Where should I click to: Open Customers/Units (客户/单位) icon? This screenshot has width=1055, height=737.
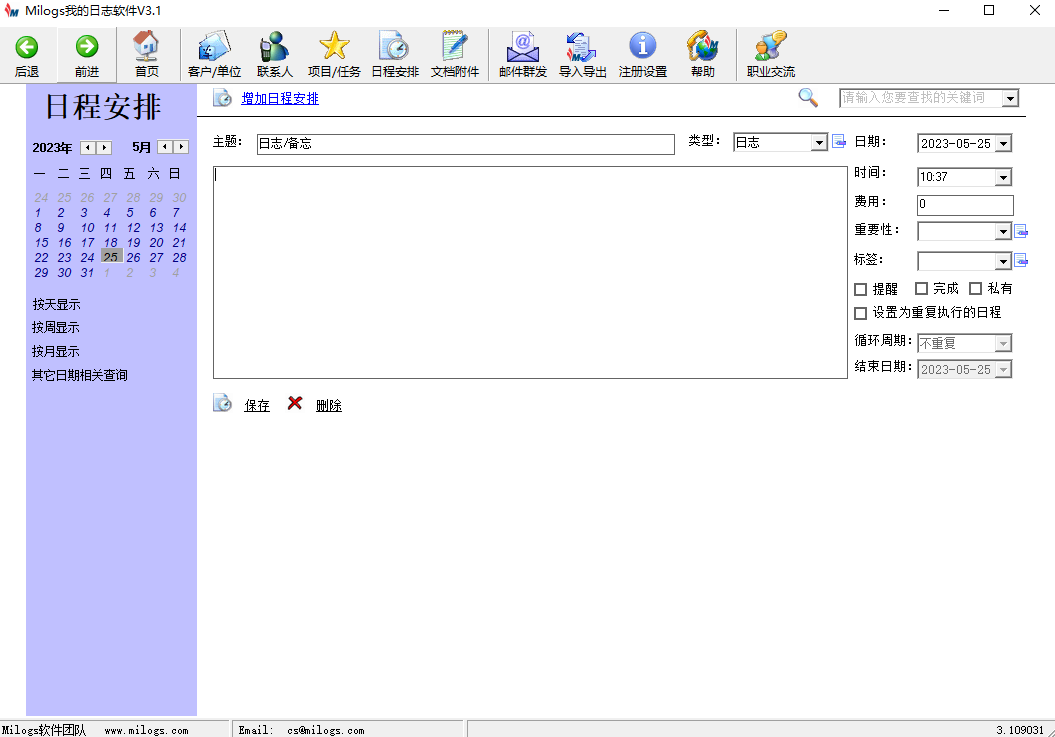pos(215,46)
